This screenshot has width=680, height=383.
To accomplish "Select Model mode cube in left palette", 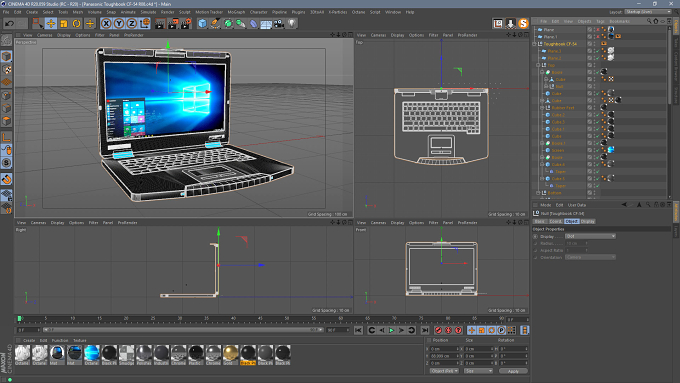I will (7, 56).
